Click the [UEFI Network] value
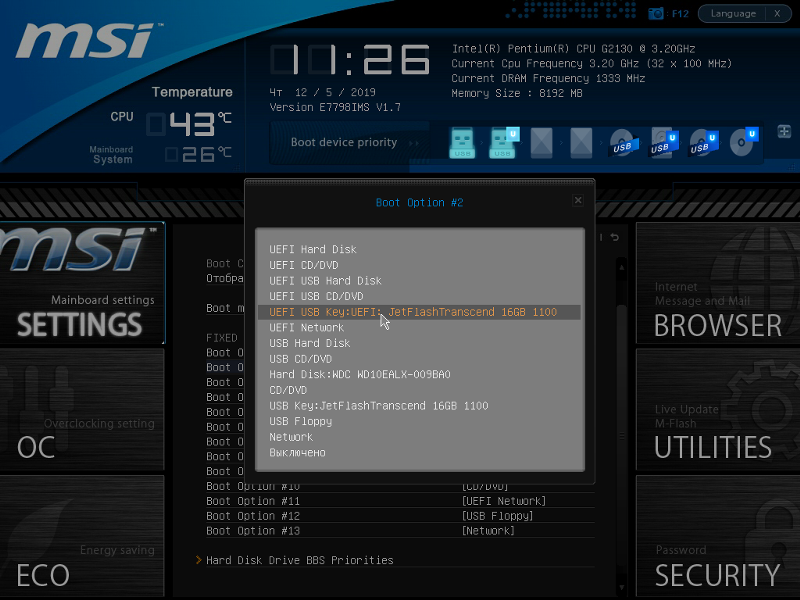Viewport: 800px width, 600px height. pyautogui.click(x=504, y=502)
